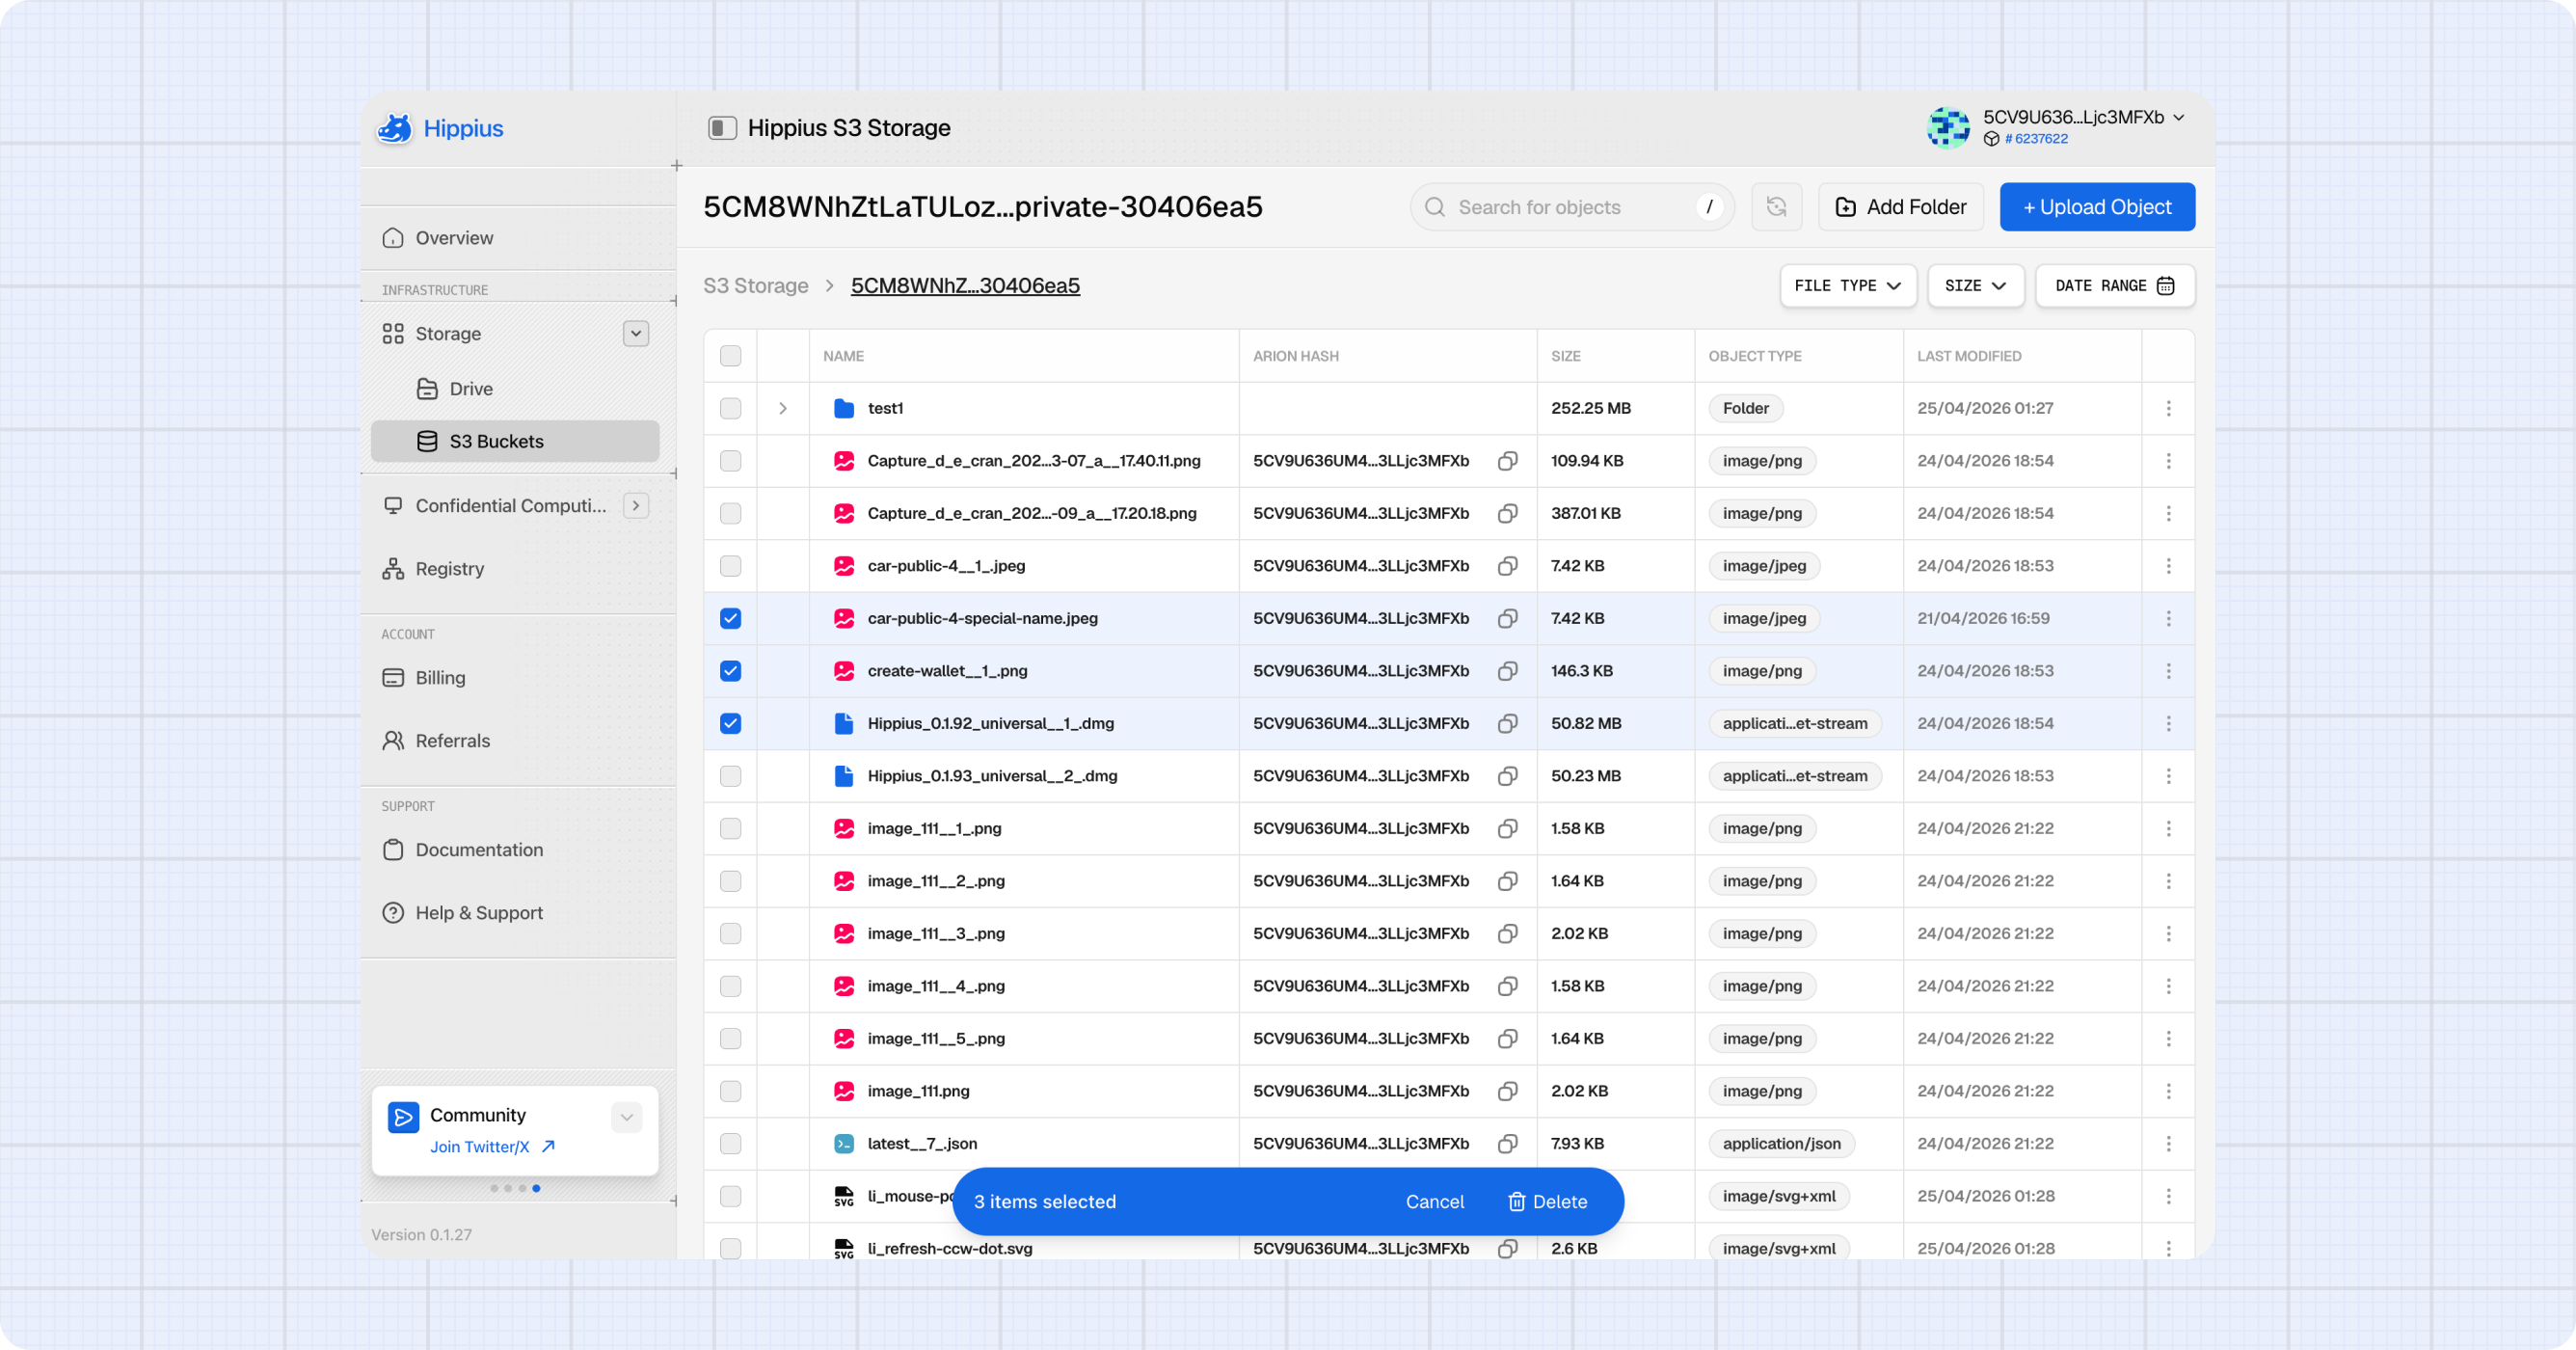Open the DATE RANGE picker

tap(2115, 286)
